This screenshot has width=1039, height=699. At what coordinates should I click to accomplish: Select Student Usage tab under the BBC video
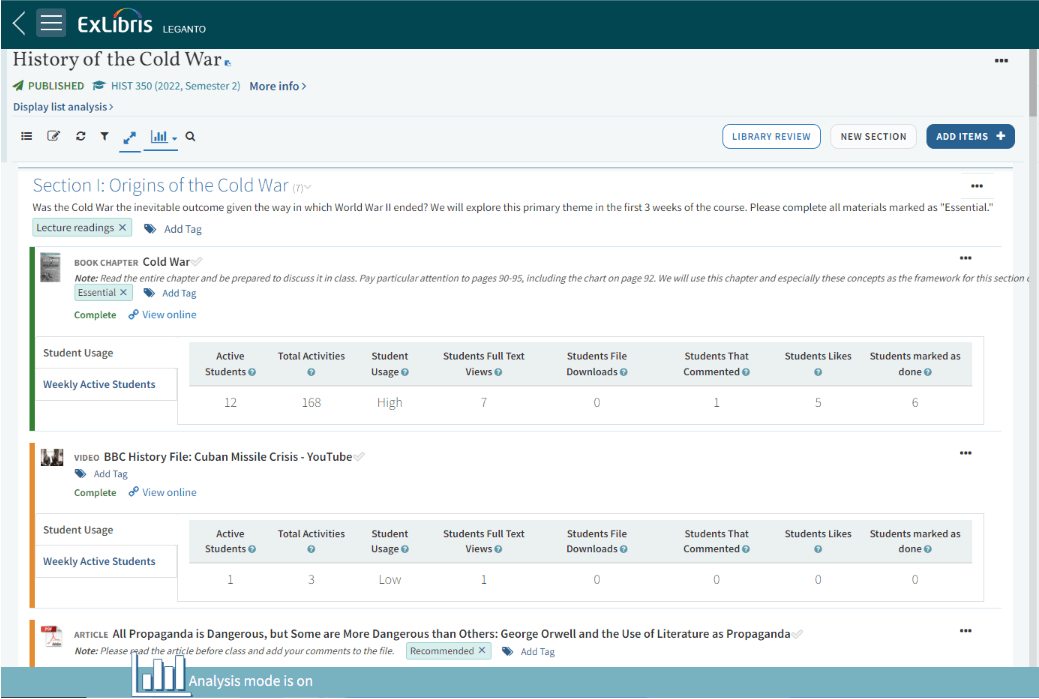point(78,530)
